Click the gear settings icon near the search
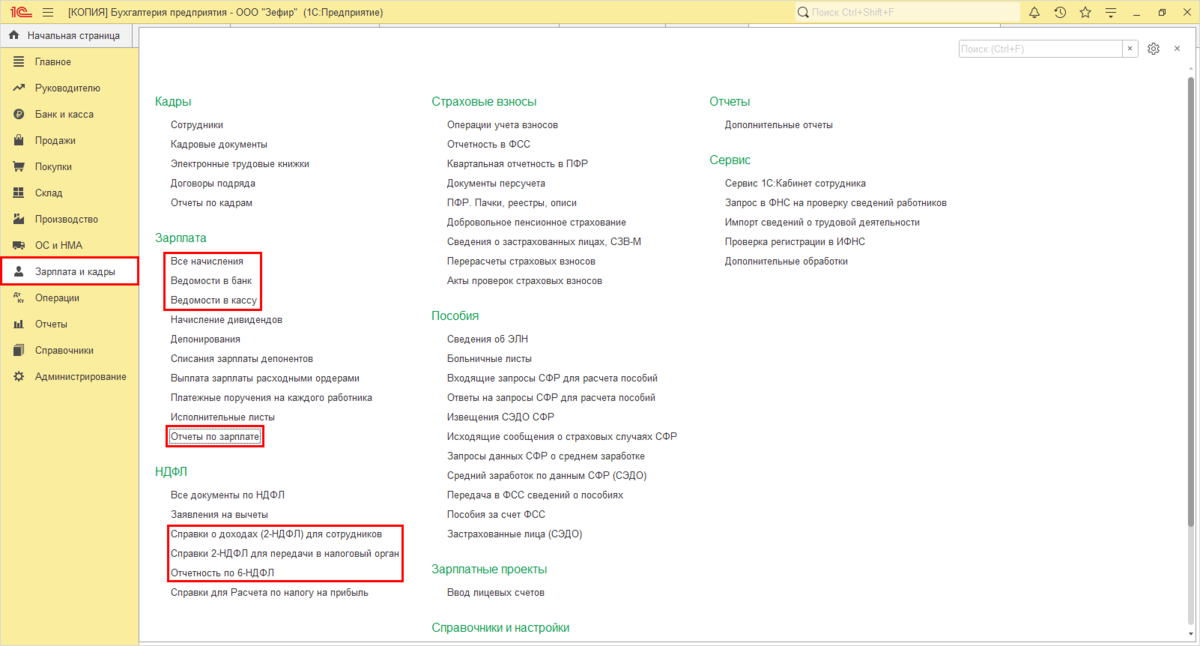 click(x=1153, y=48)
